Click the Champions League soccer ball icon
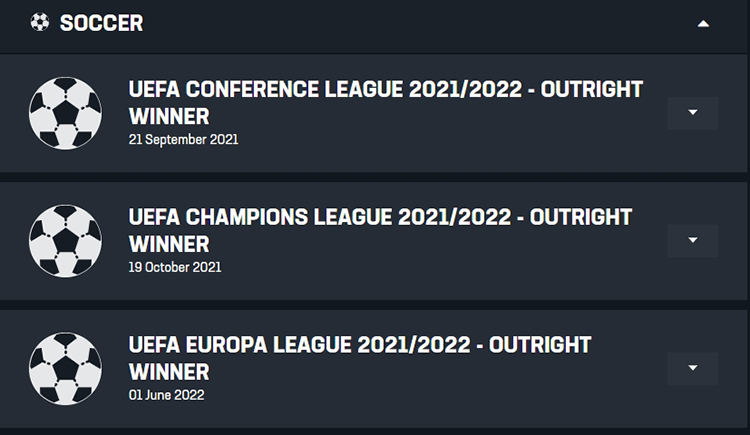This screenshot has width=750, height=435. click(65, 241)
